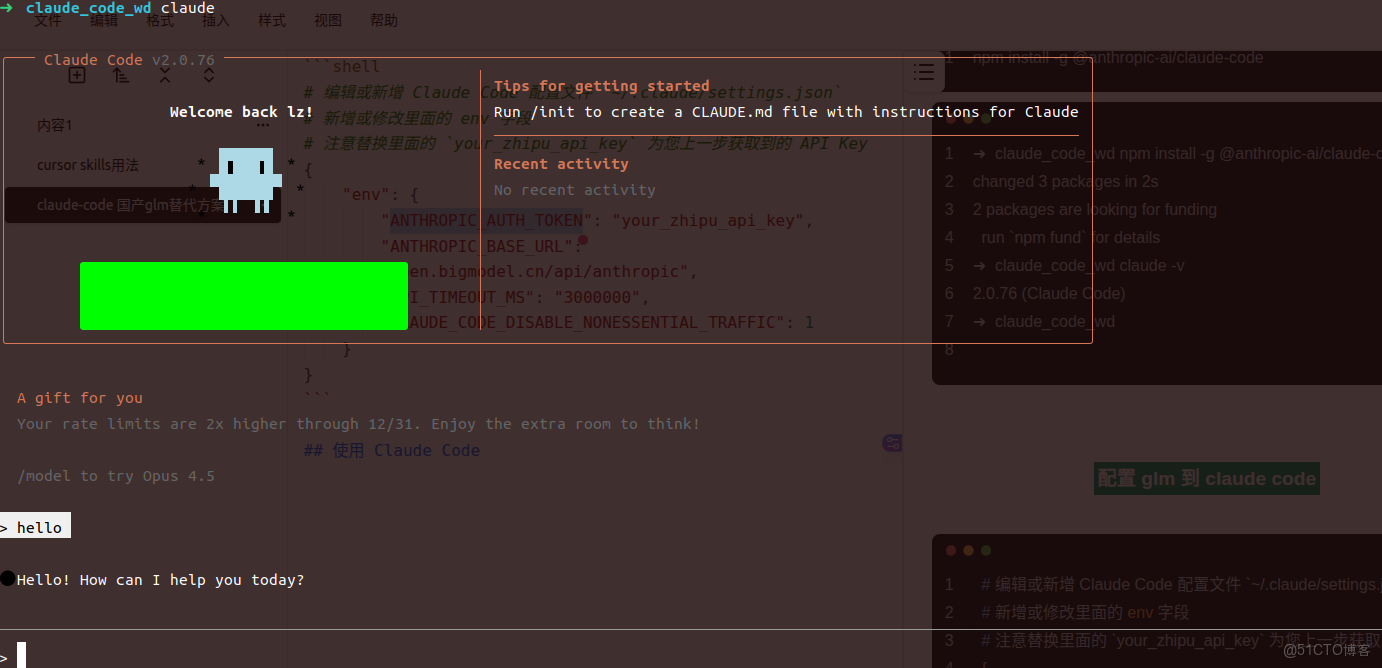Click the yellow dot on lower code block
The width and height of the screenshot is (1382, 668).
(968, 550)
